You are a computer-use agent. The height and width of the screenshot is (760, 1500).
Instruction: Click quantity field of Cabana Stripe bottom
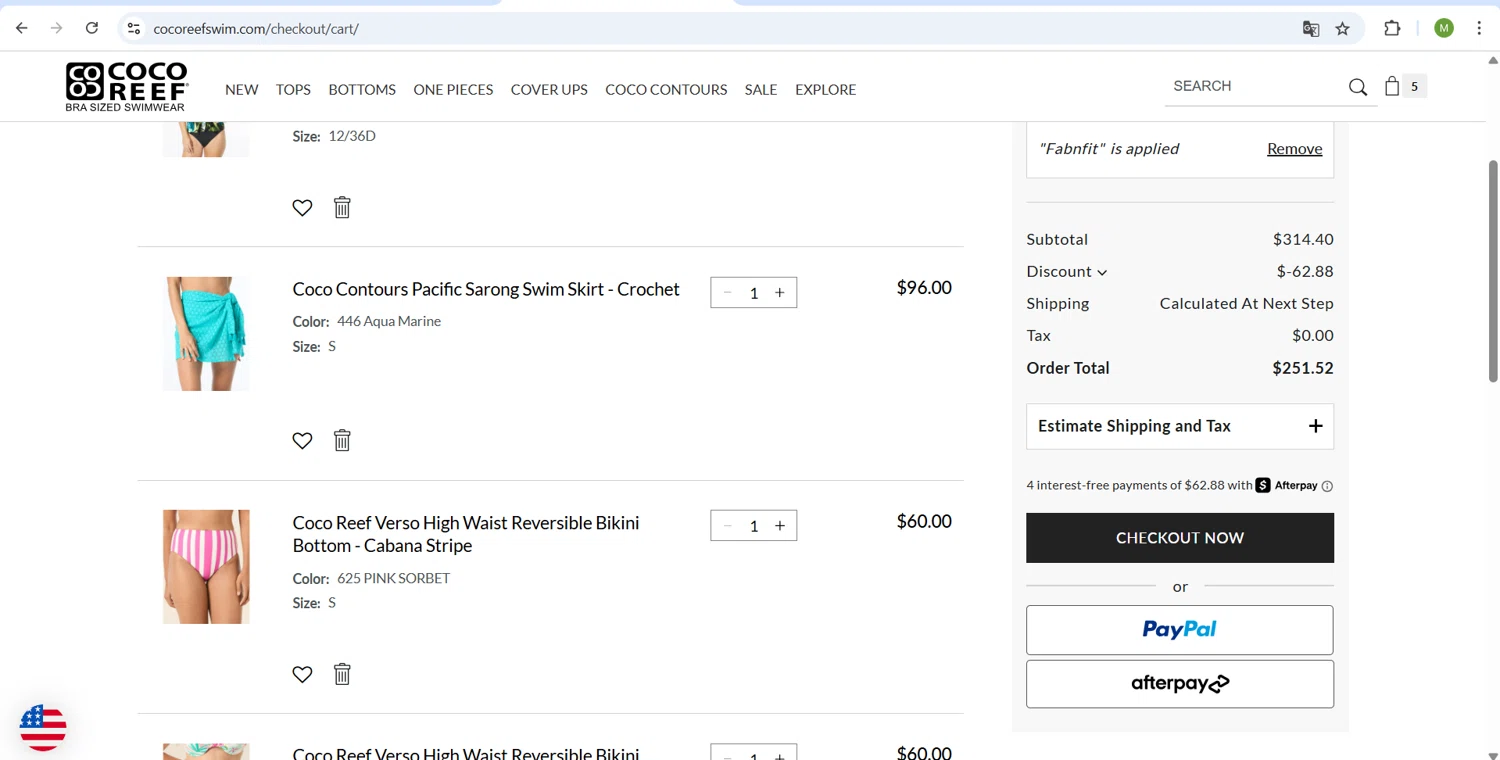tap(754, 526)
